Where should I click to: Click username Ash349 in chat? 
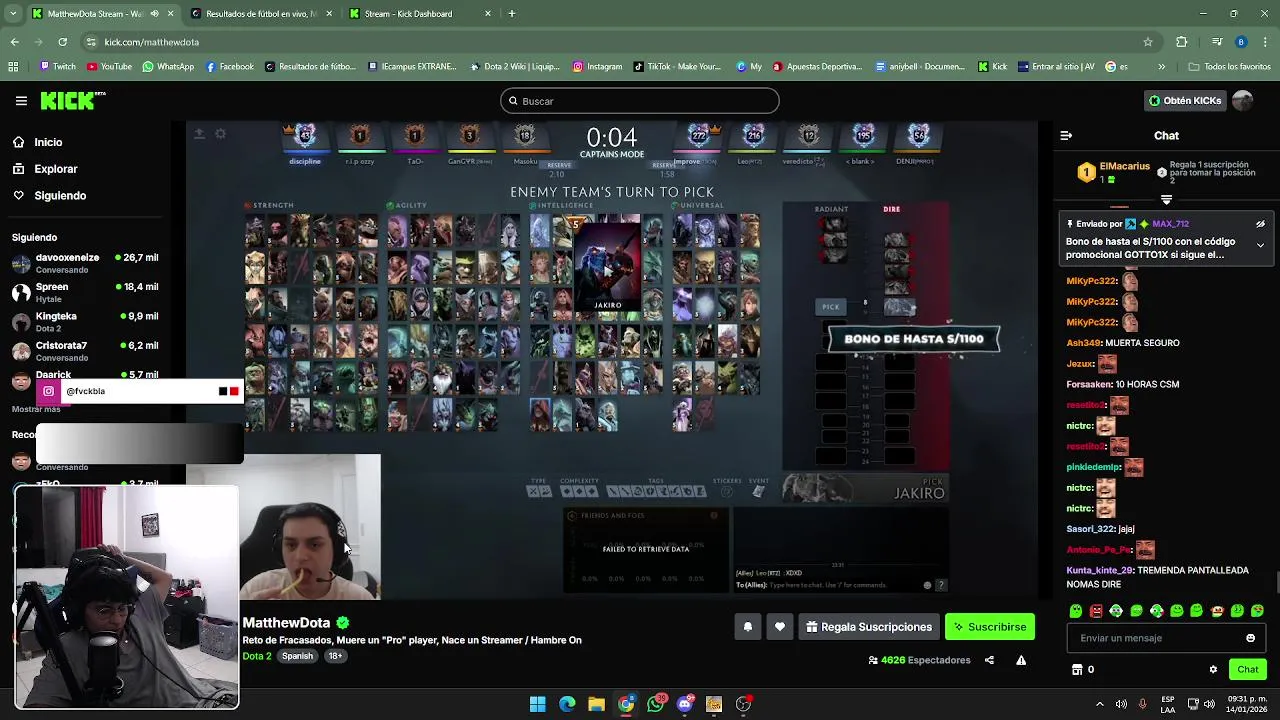[x=1084, y=343]
